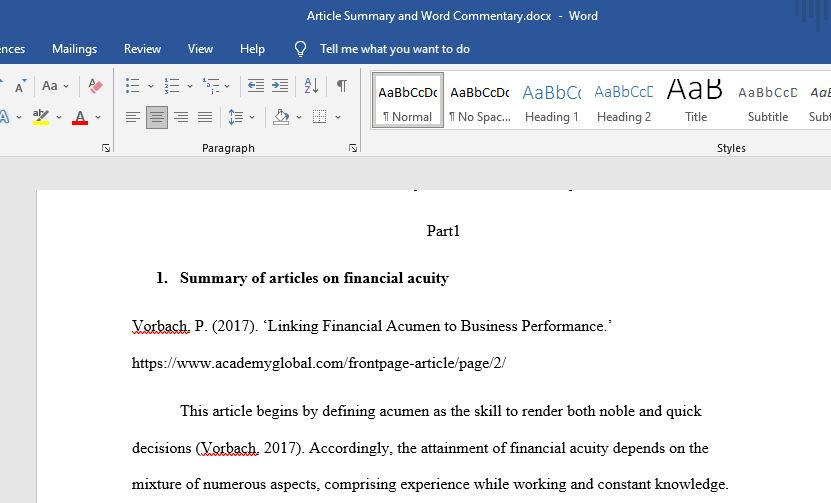Click the Numbering list icon
The height and width of the screenshot is (503, 831).
coord(172,85)
